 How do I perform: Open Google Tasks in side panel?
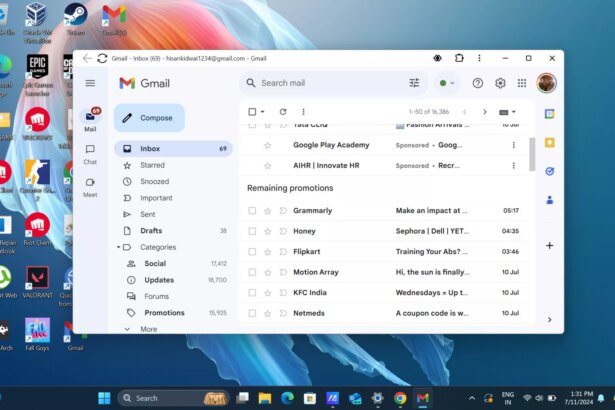(x=549, y=171)
